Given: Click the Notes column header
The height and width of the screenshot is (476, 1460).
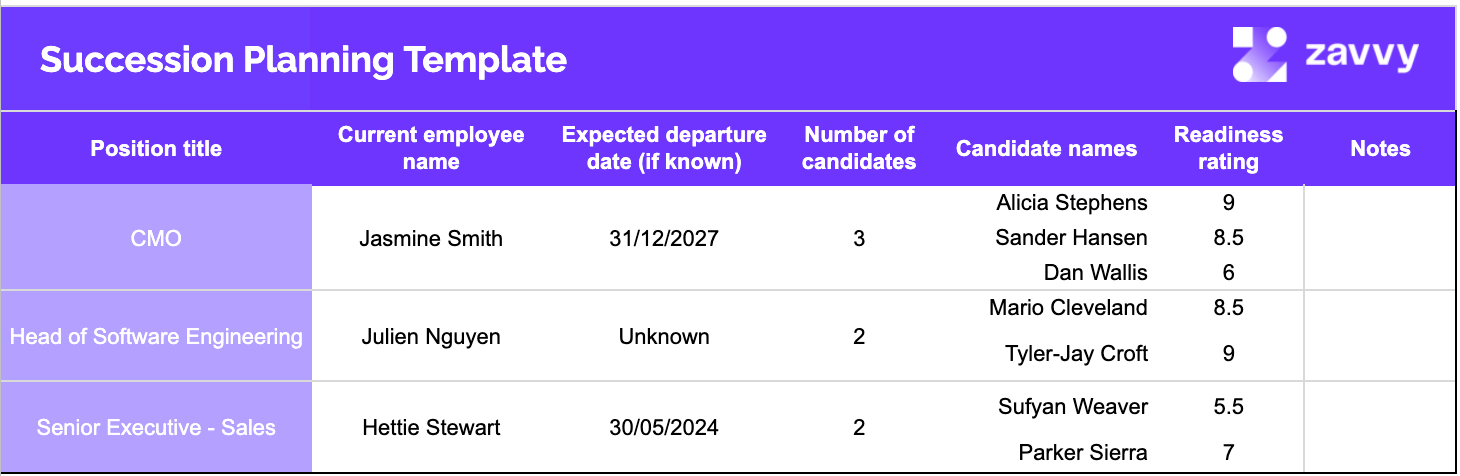Looking at the screenshot, I should [x=1380, y=149].
